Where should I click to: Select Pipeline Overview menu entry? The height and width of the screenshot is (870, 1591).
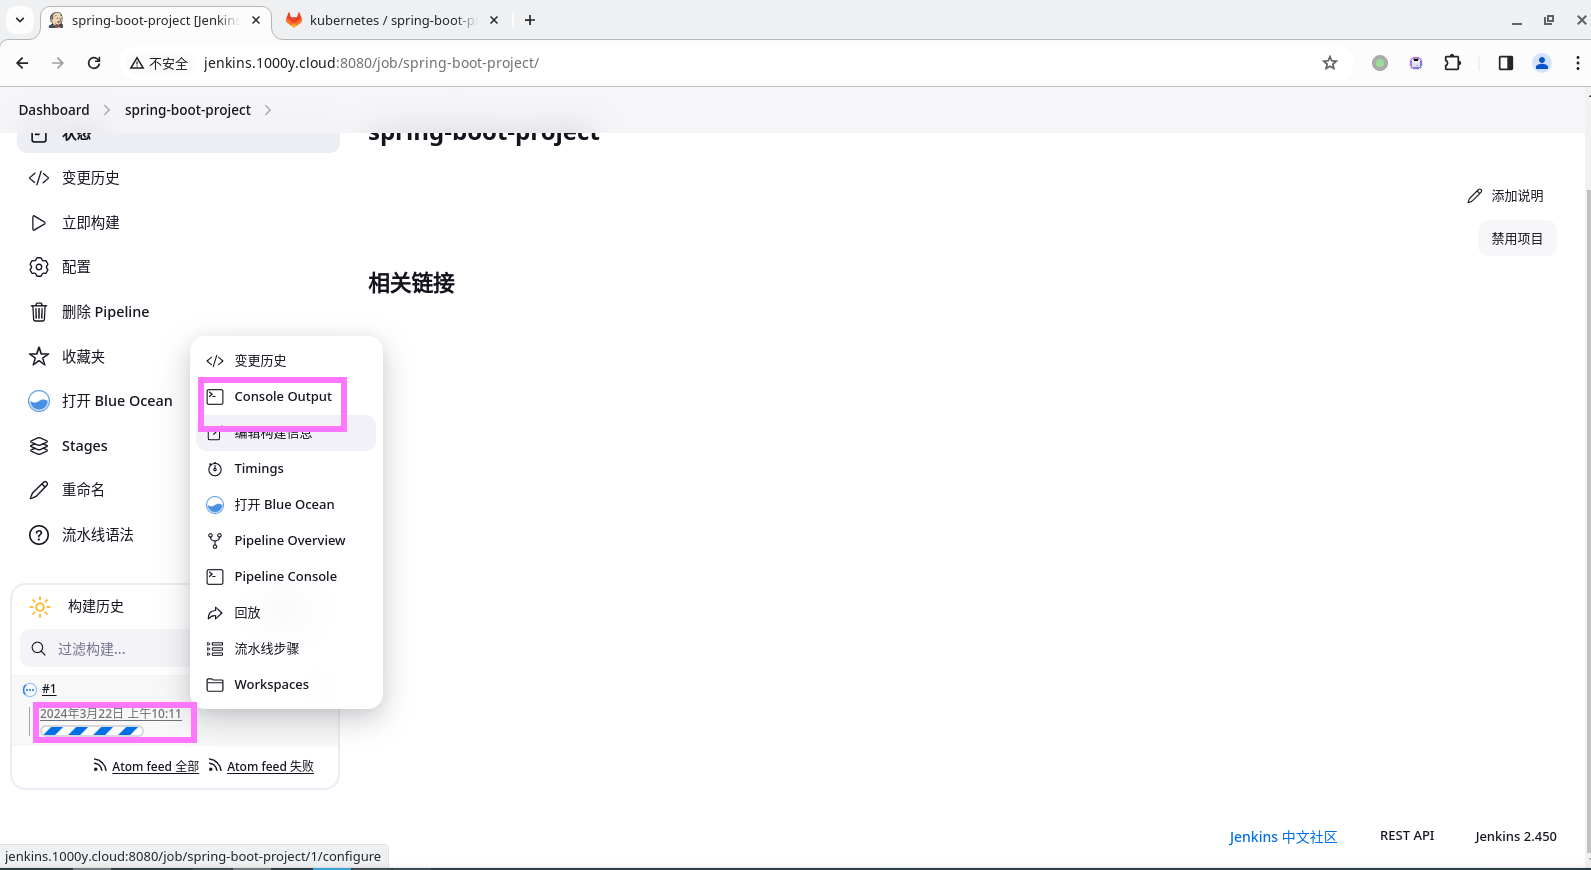coord(286,541)
